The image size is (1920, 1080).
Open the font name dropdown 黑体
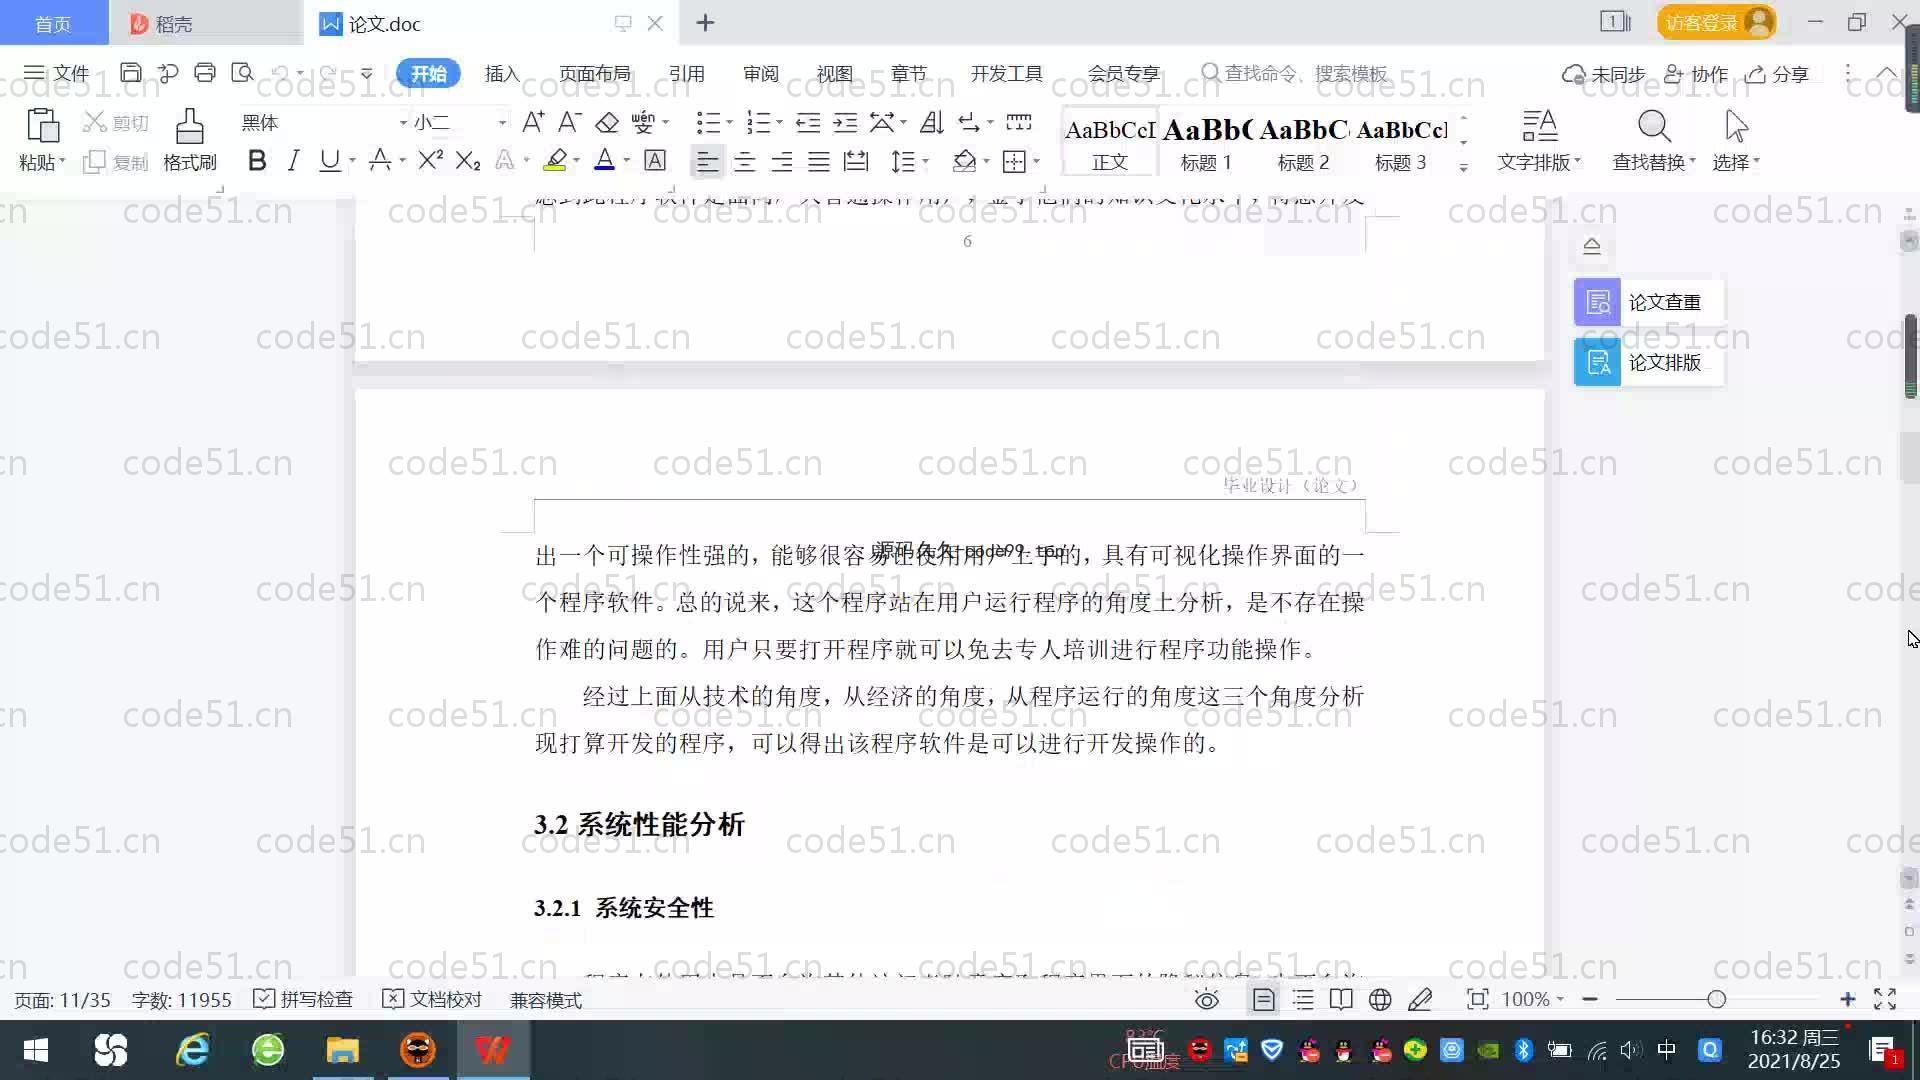404,123
